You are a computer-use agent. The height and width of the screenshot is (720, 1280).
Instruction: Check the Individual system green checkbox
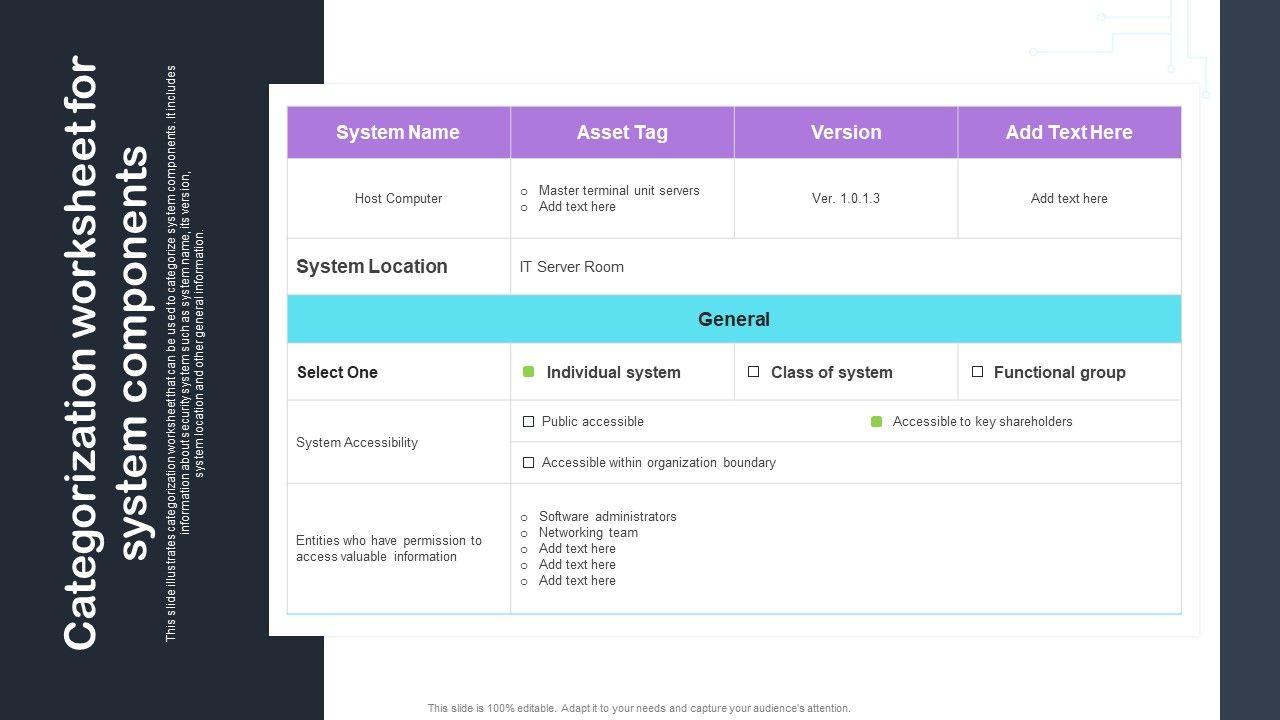528,372
